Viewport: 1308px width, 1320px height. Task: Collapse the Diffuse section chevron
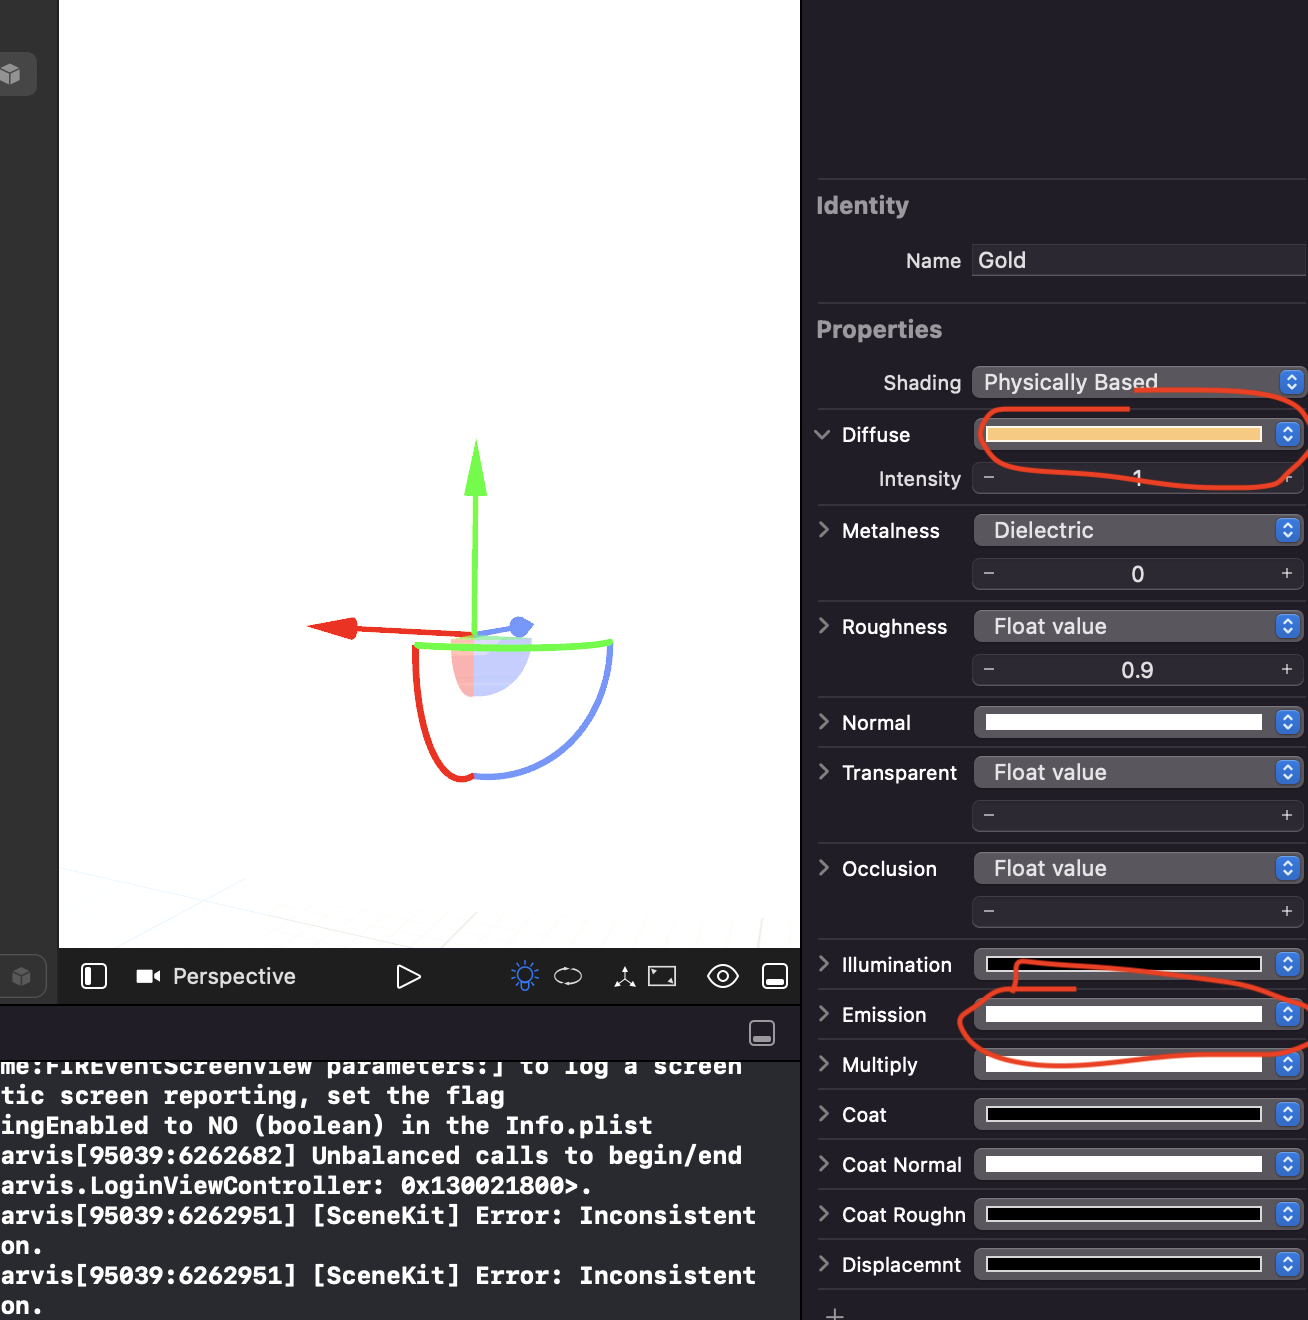(x=823, y=434)
